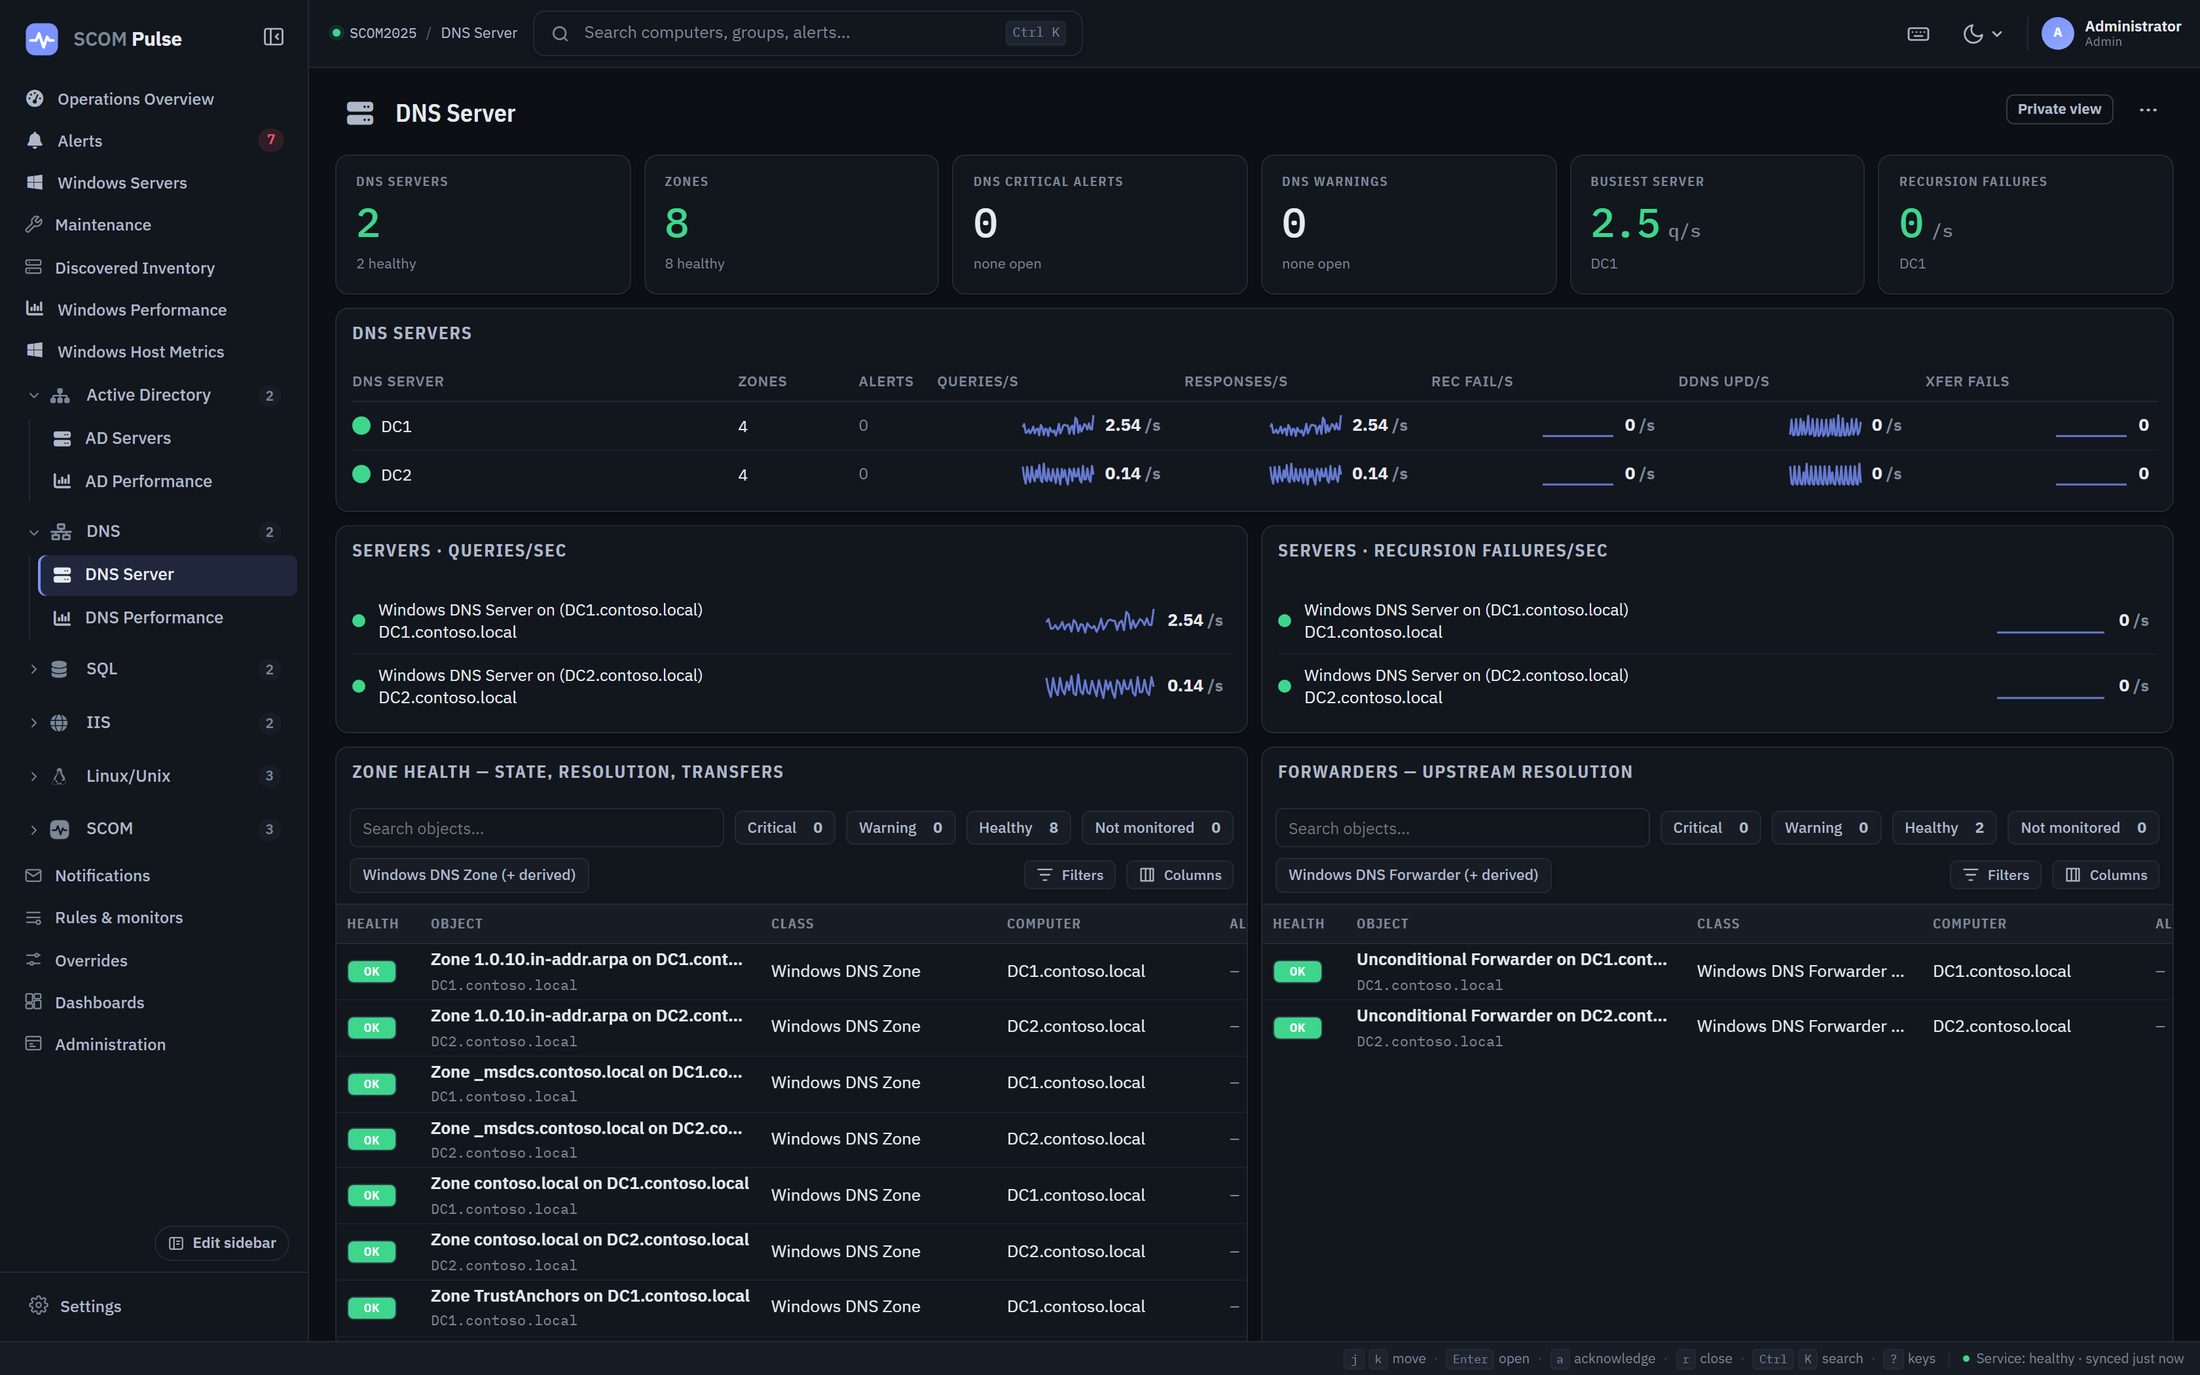
Task: Open the Alerts bell icon
Action: click(35, 141)
